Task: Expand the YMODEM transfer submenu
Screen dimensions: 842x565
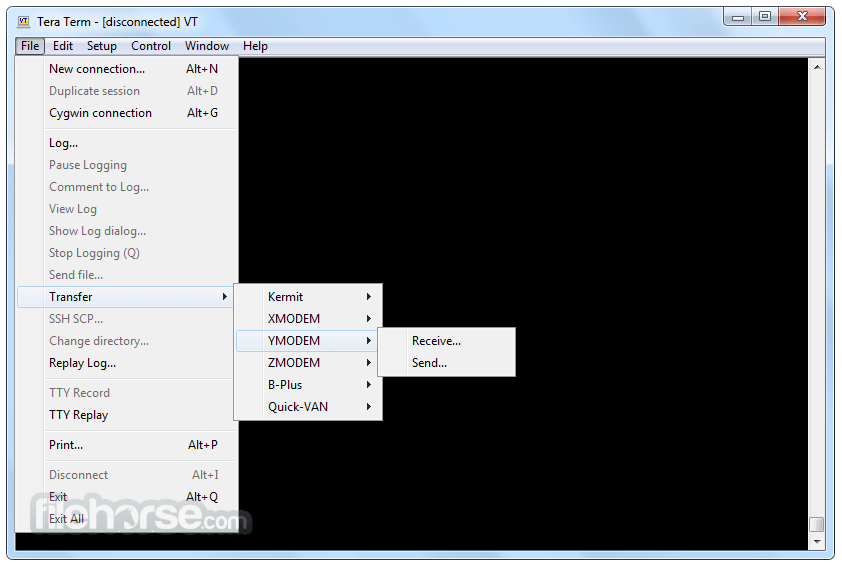Action: (308, 341)
